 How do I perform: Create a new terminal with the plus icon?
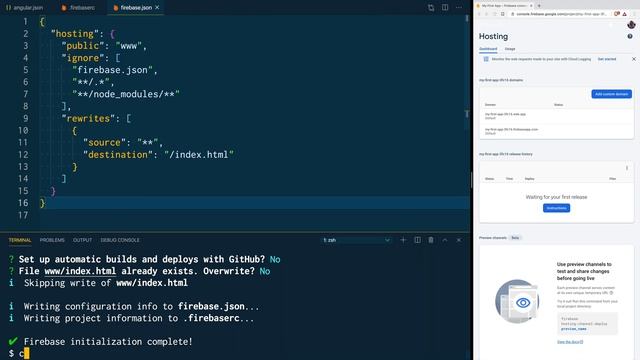pos(403,240)
